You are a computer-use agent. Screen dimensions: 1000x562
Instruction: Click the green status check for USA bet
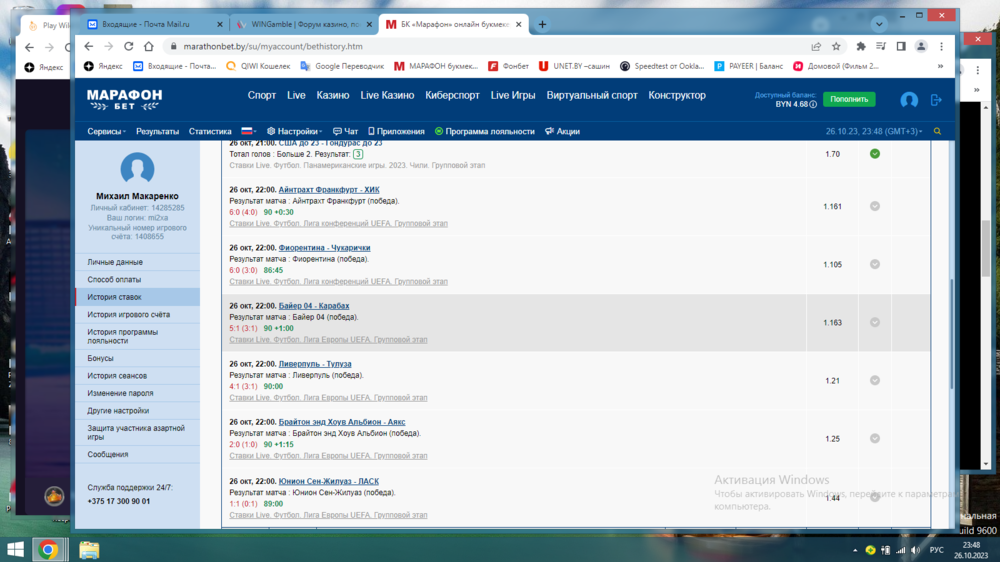tap(875, 154)
